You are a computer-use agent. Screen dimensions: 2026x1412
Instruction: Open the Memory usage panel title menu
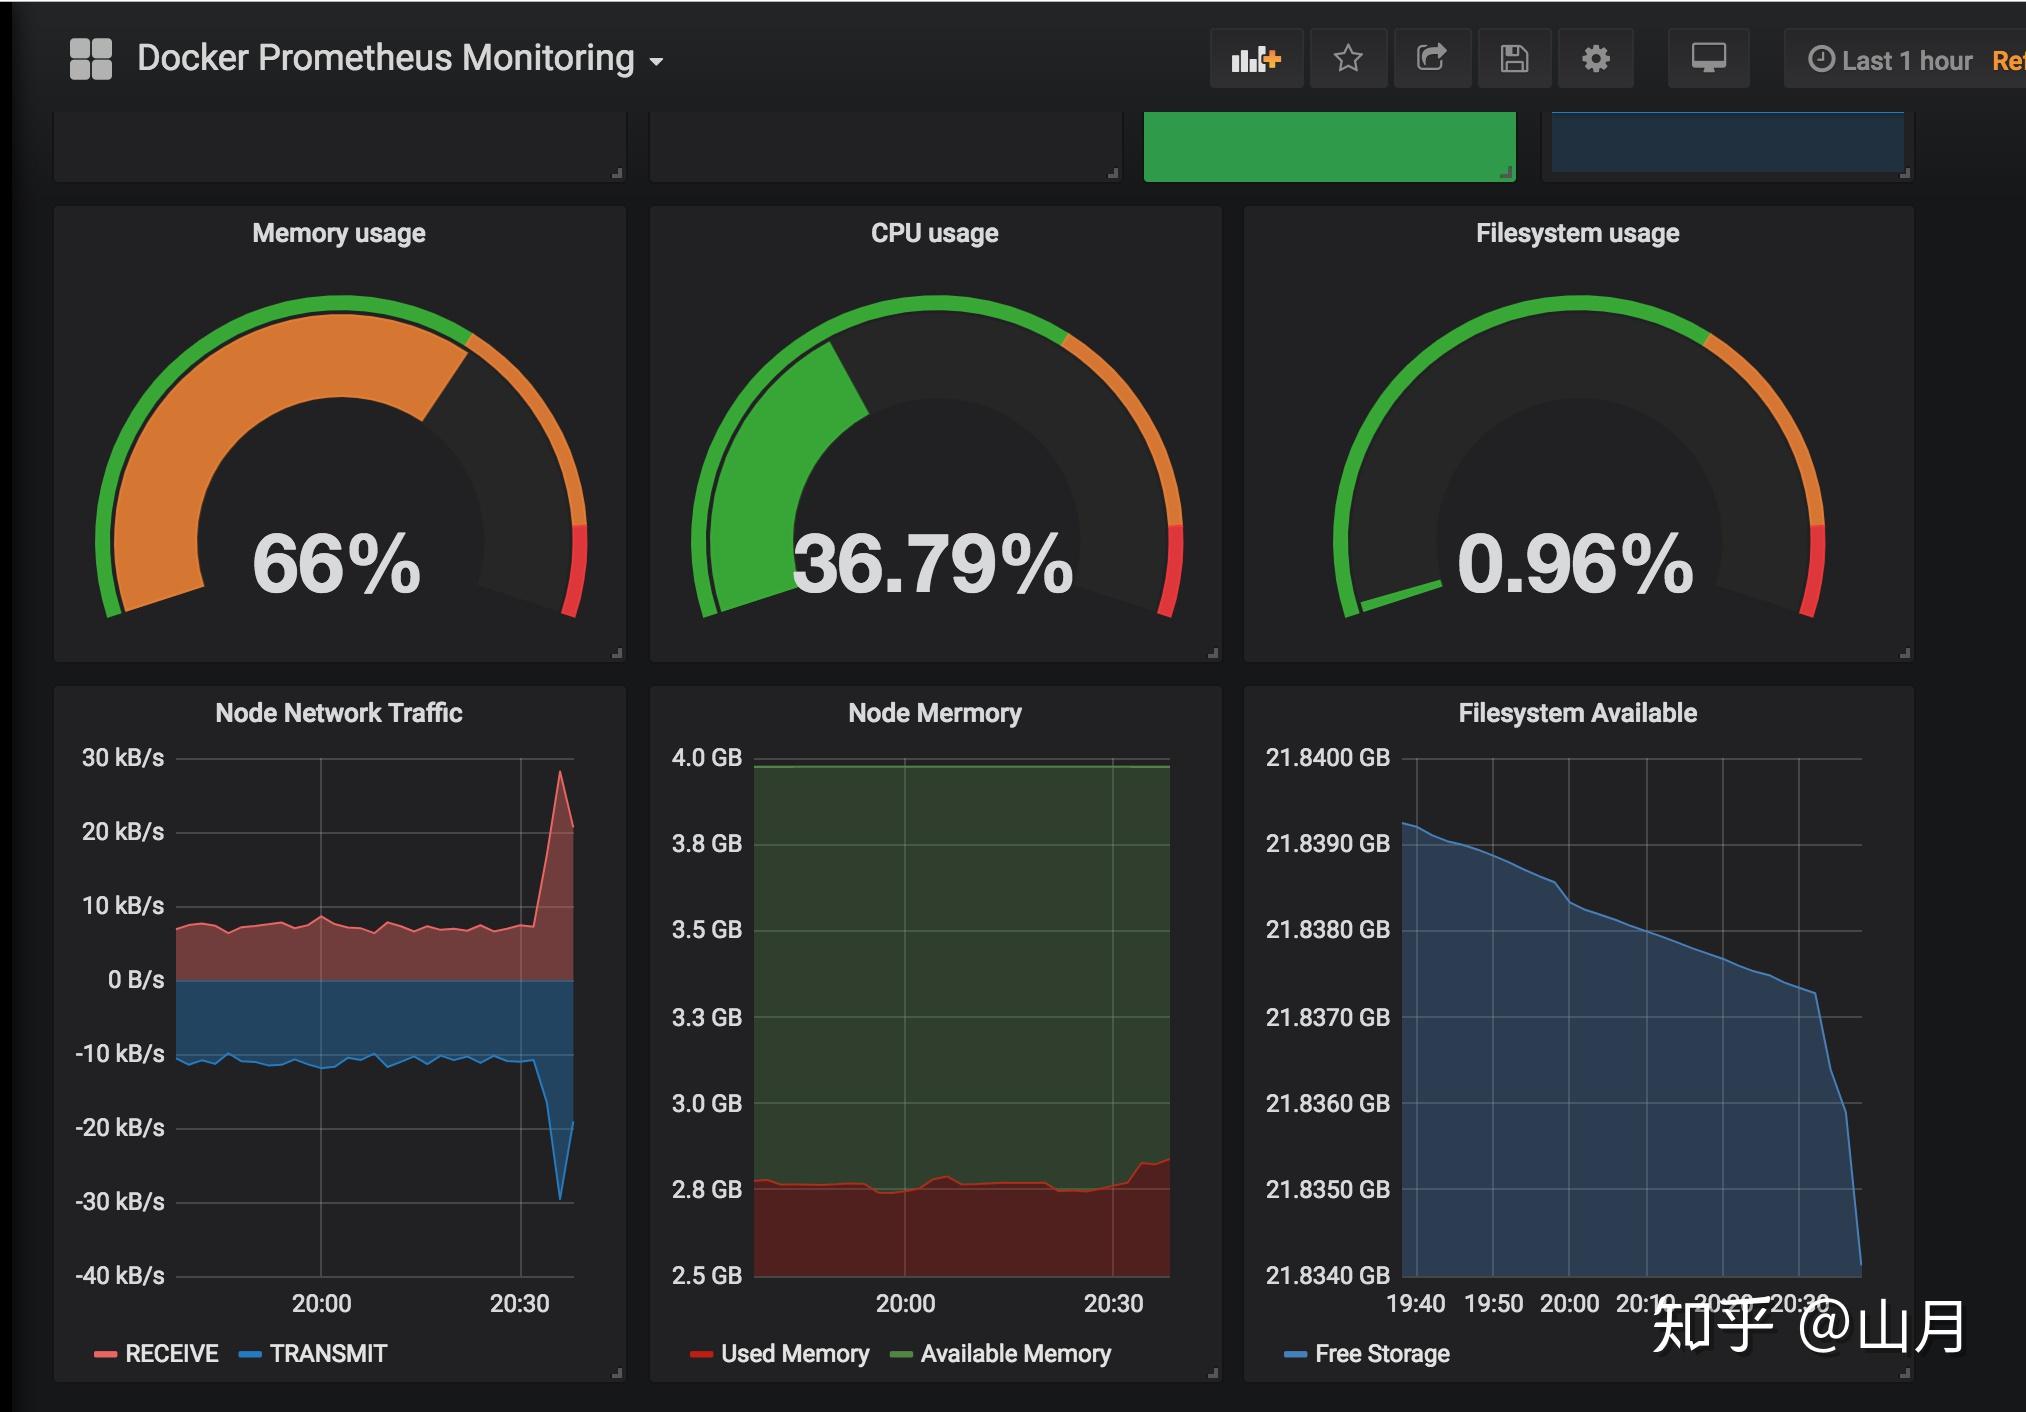tap(339, 233)
